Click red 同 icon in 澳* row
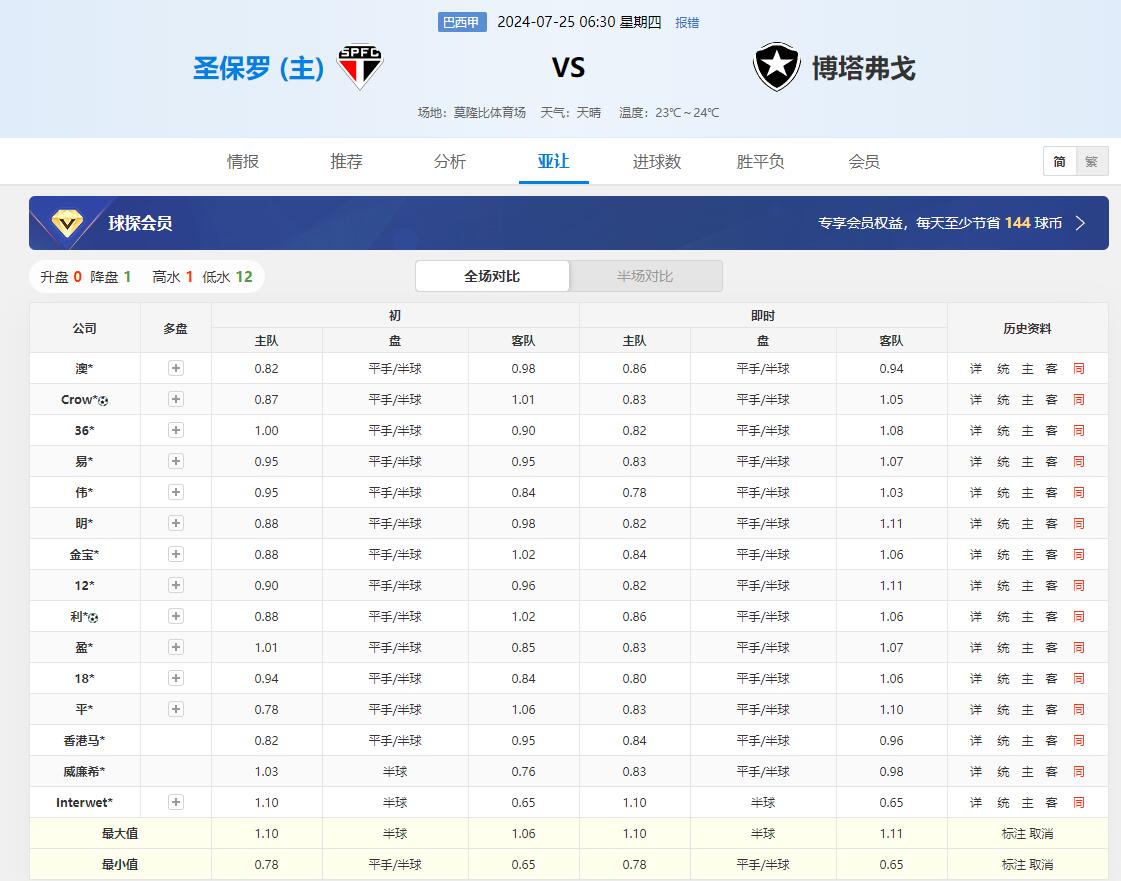The width and height of the screenshot is (1121, 881). click(1078, 369)
